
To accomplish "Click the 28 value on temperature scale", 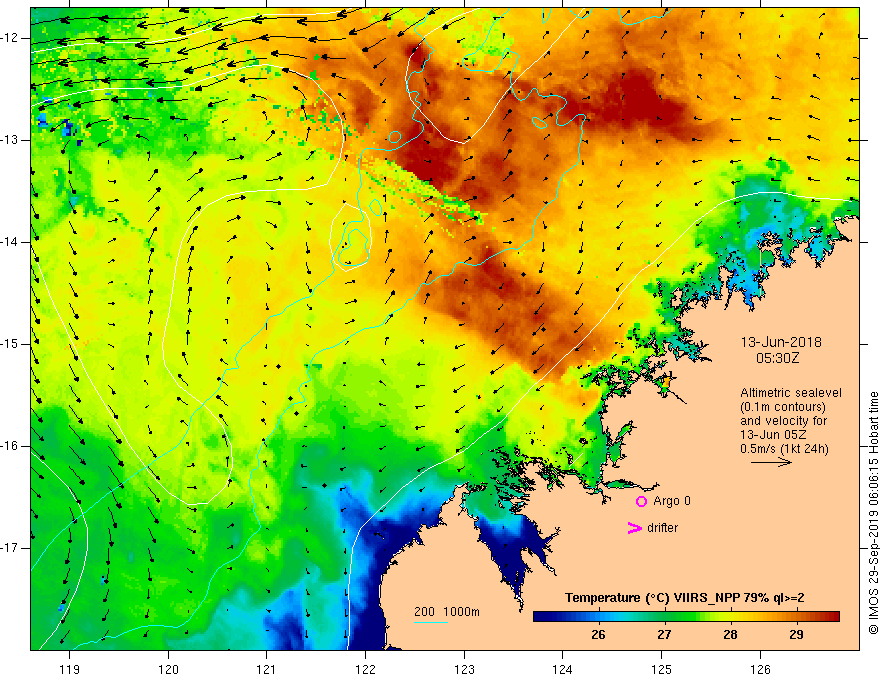I will click(x=730, y=635).
